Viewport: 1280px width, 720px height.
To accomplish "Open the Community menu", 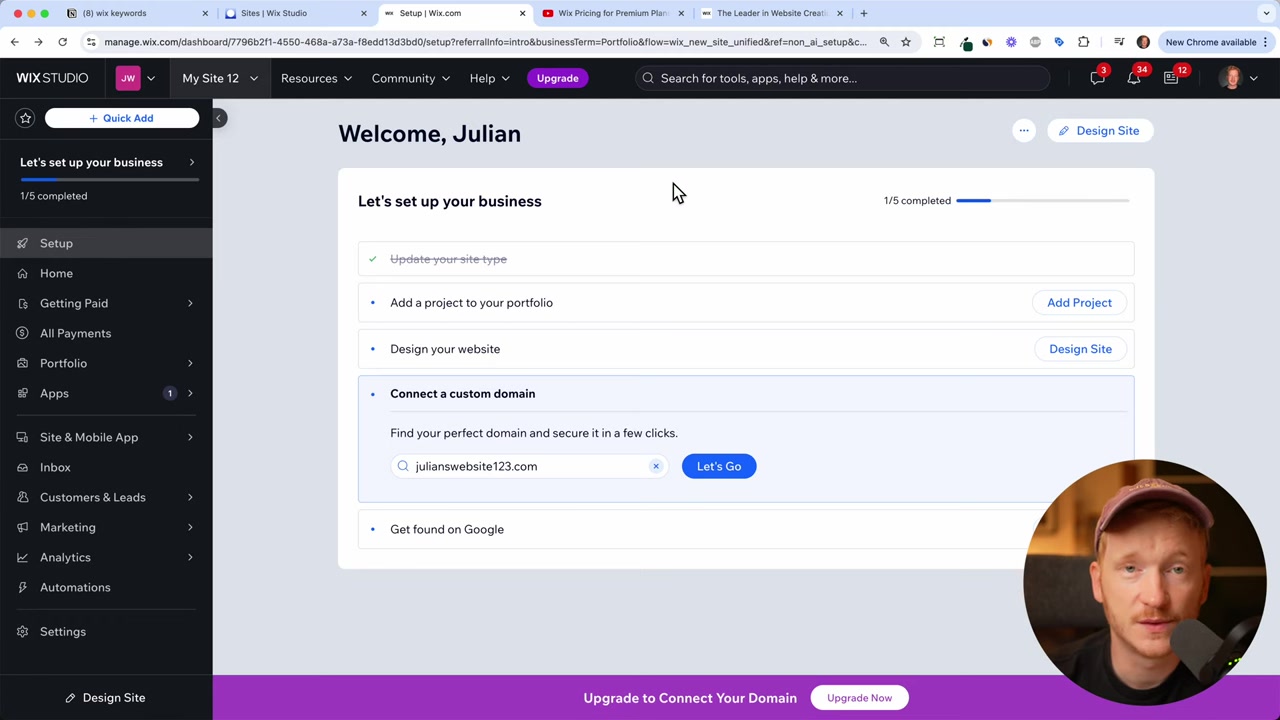I will 410,78.
